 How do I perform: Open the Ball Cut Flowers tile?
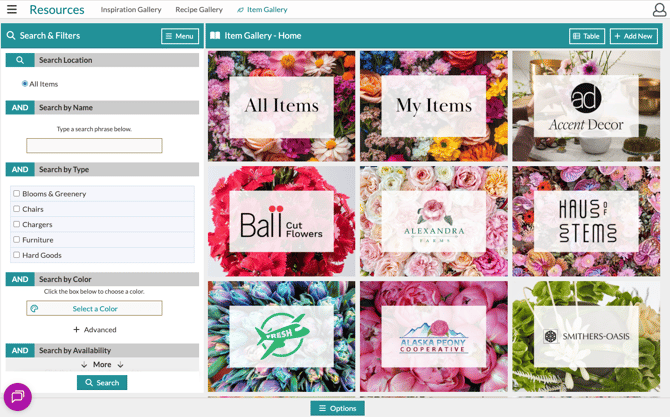point(281,221)
